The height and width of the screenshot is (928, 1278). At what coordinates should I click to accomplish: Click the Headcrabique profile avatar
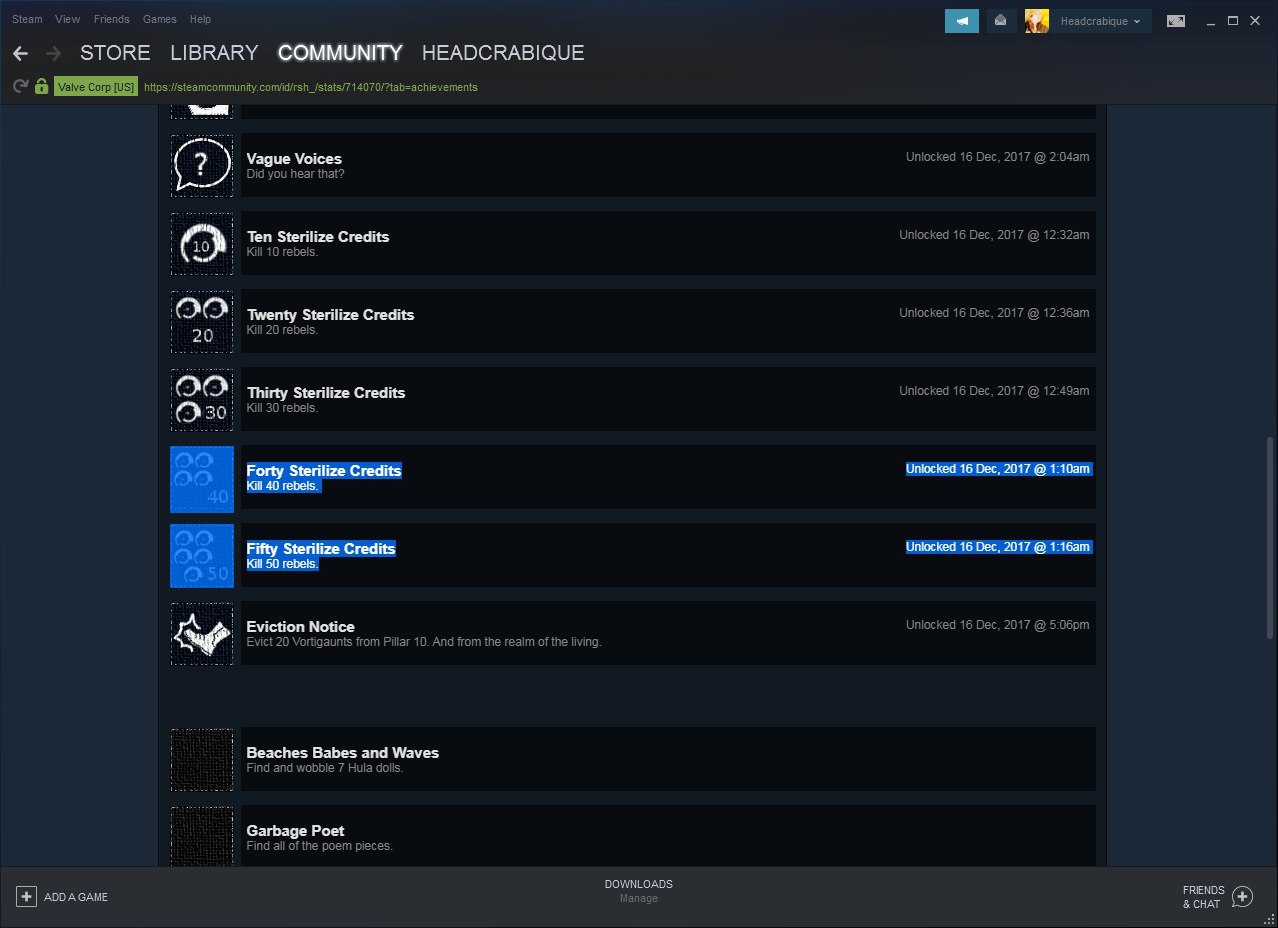pyautogui.click(x=1037, y=21)
